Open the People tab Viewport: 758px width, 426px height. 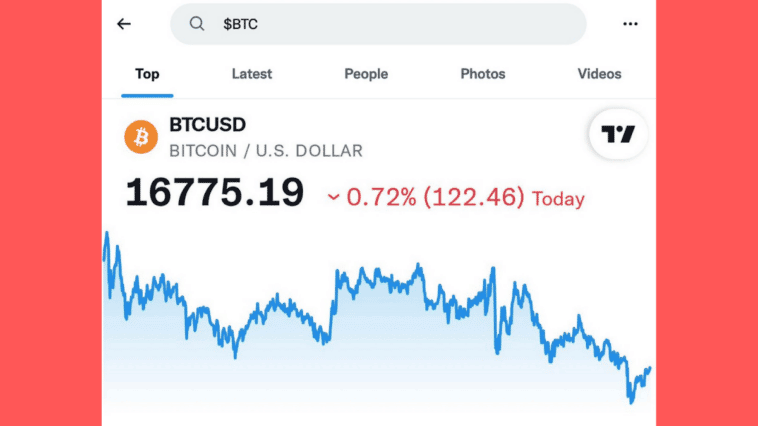point(366,74)
